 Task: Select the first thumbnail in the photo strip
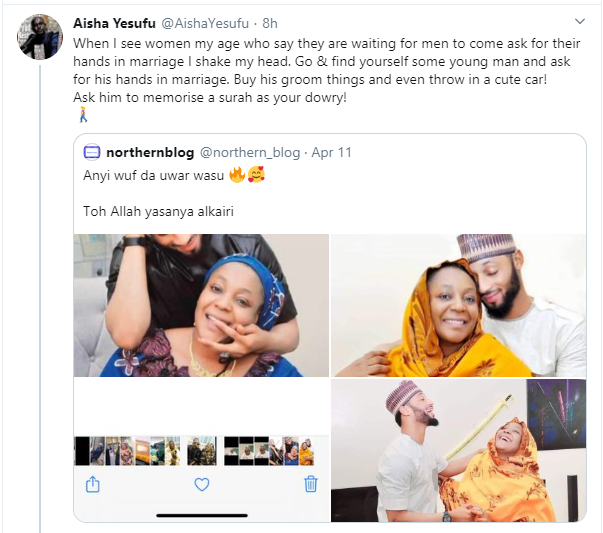tap(82, 451)
